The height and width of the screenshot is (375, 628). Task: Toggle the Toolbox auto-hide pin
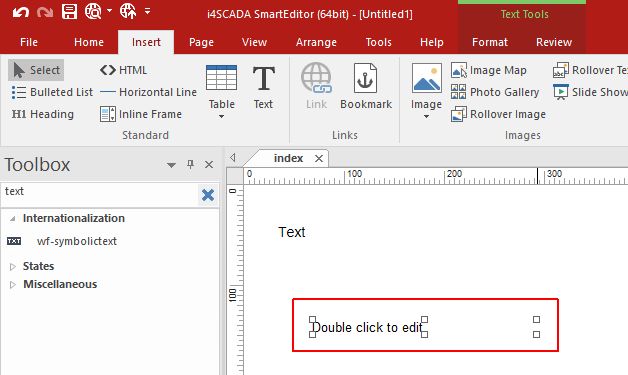[x=191, y=164]
